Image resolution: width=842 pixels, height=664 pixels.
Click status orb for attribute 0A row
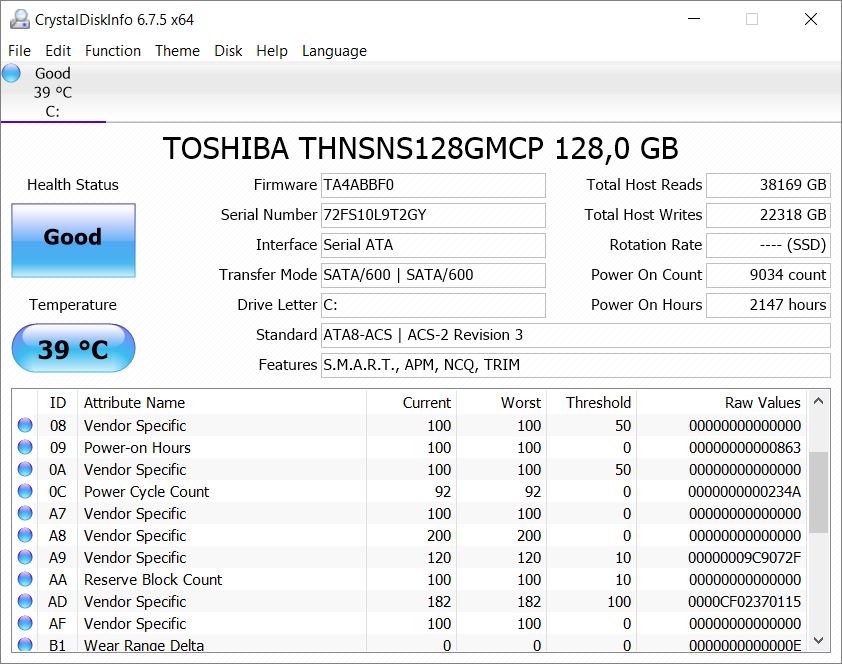pos(25,469)
